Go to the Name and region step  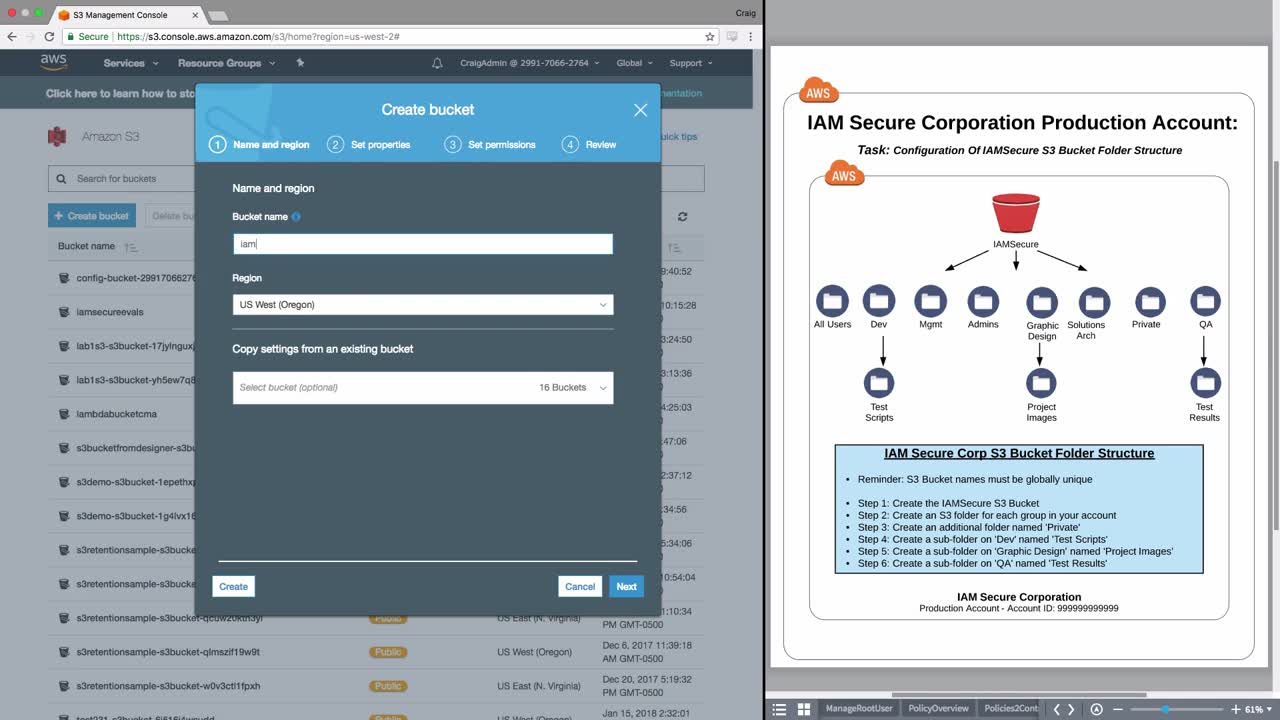pyautogui.click(x=259, y=145)
